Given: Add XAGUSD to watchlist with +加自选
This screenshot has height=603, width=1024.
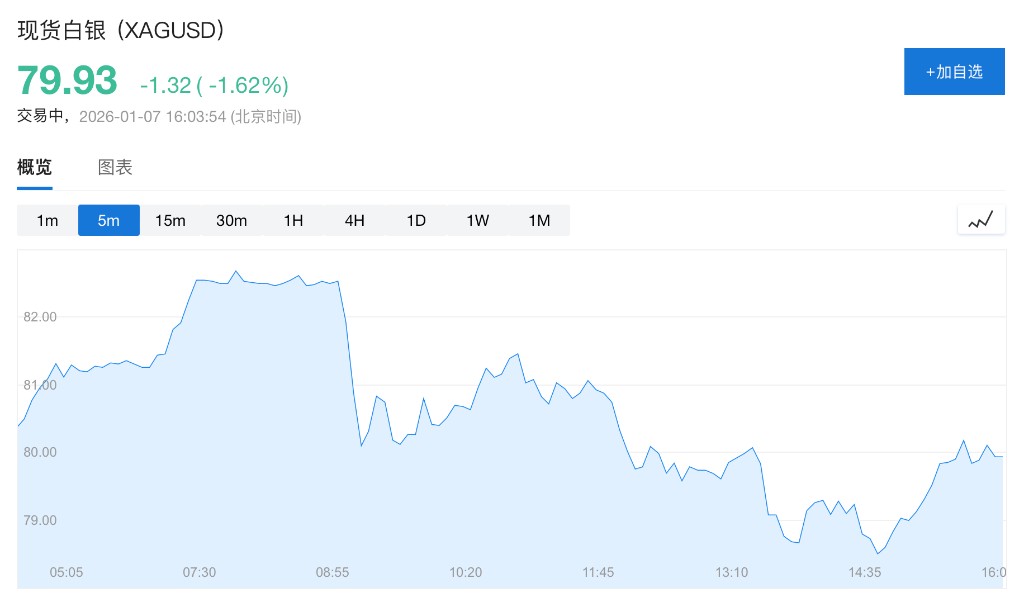Looking at the screenshot, I should point(954,72).
